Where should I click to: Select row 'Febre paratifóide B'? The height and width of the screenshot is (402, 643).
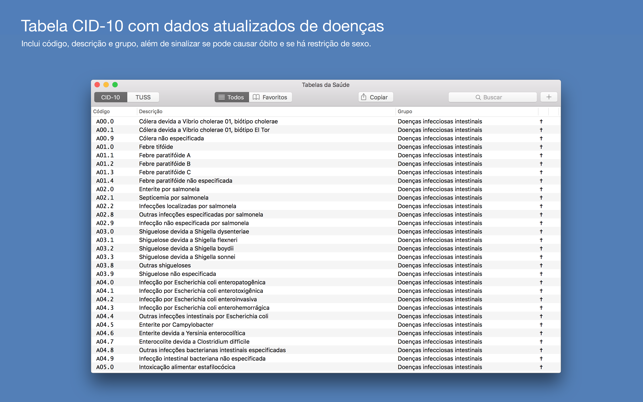coord(326,164)
